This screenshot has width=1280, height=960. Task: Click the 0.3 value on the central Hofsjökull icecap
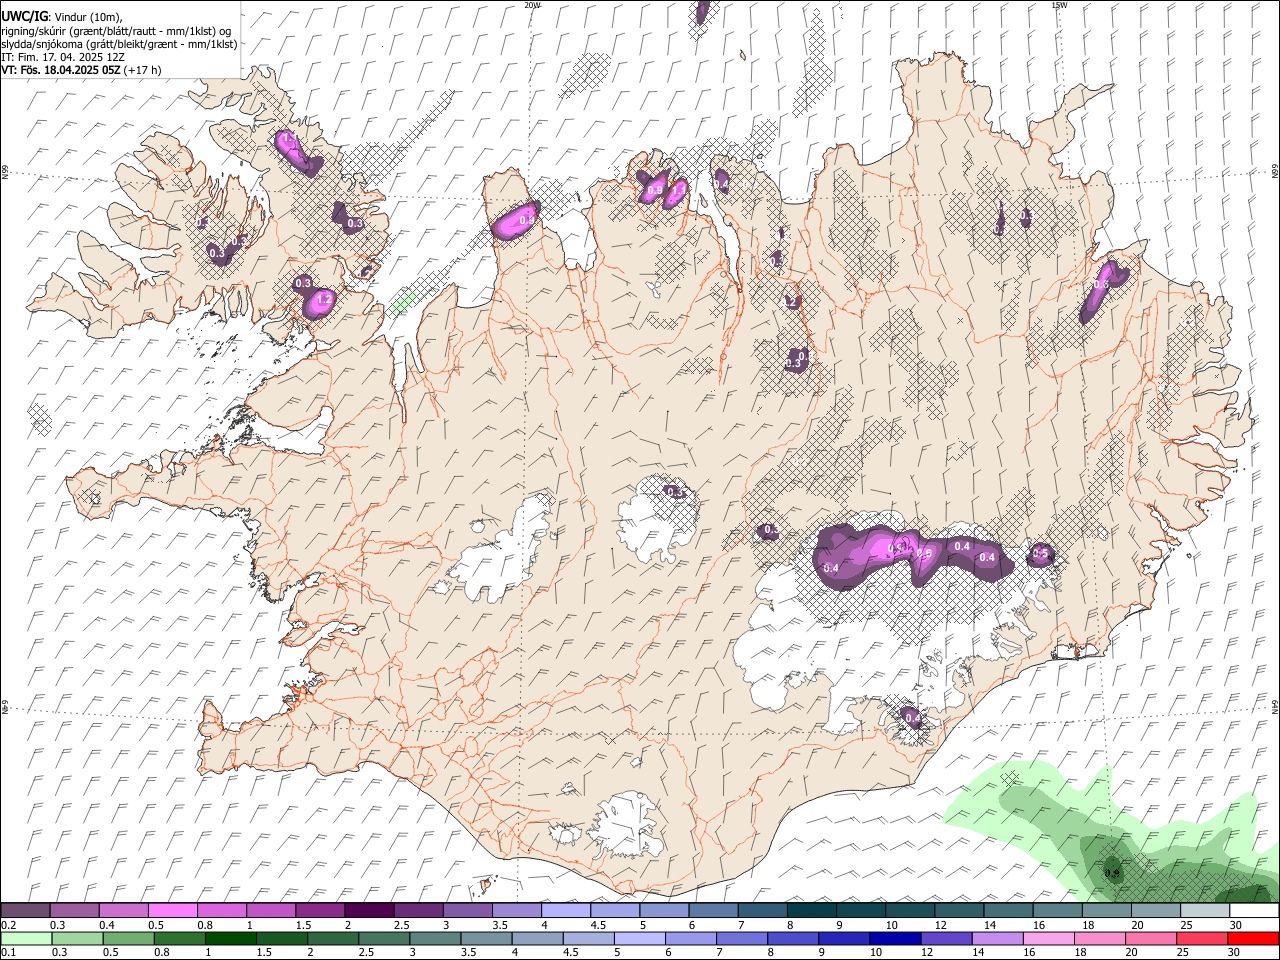[676, 491]
